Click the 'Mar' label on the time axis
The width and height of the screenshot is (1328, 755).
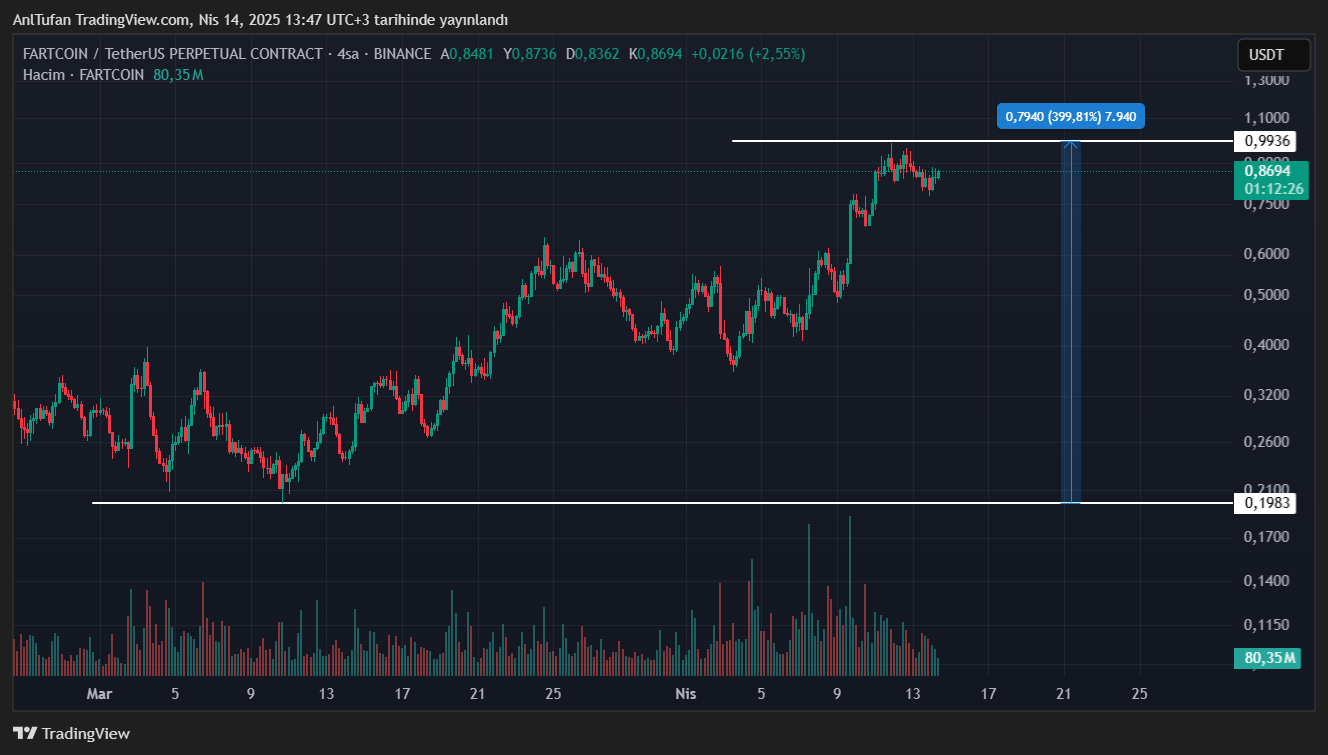pos(98,694)
